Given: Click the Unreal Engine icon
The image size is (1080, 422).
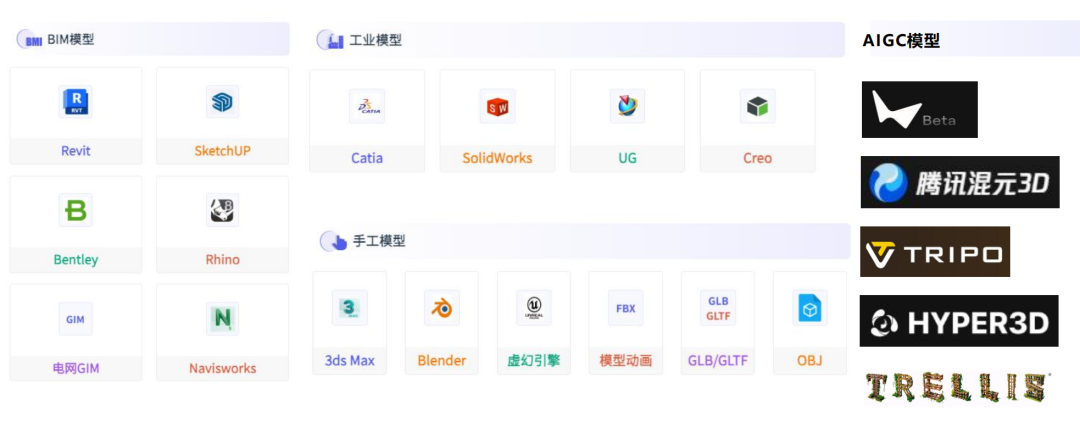Looking at the screenshot, I should pos(534,308).
